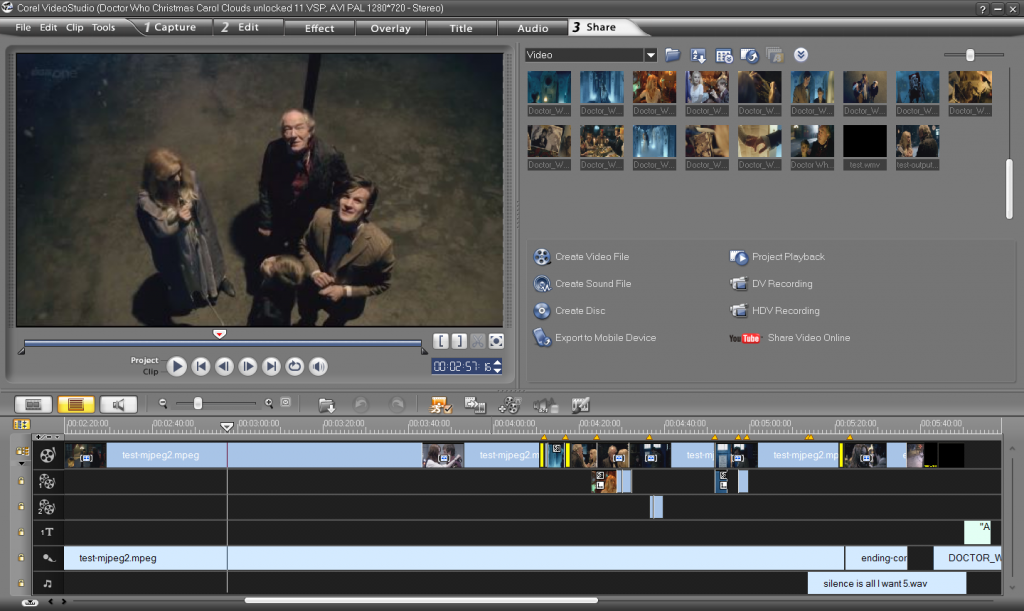The height and width of the screenshot is (611, 1024).
Task: Insert media files using the timeline folder icon
Action: click(326, 405)
